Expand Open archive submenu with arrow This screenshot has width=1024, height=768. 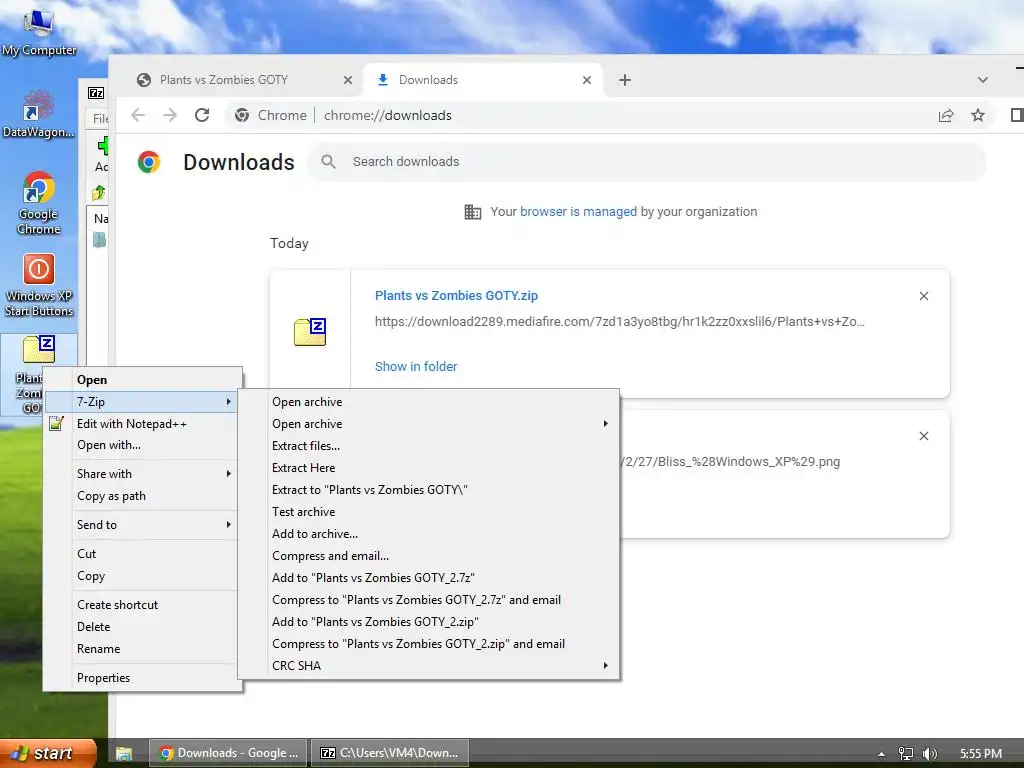click(428, 424)
